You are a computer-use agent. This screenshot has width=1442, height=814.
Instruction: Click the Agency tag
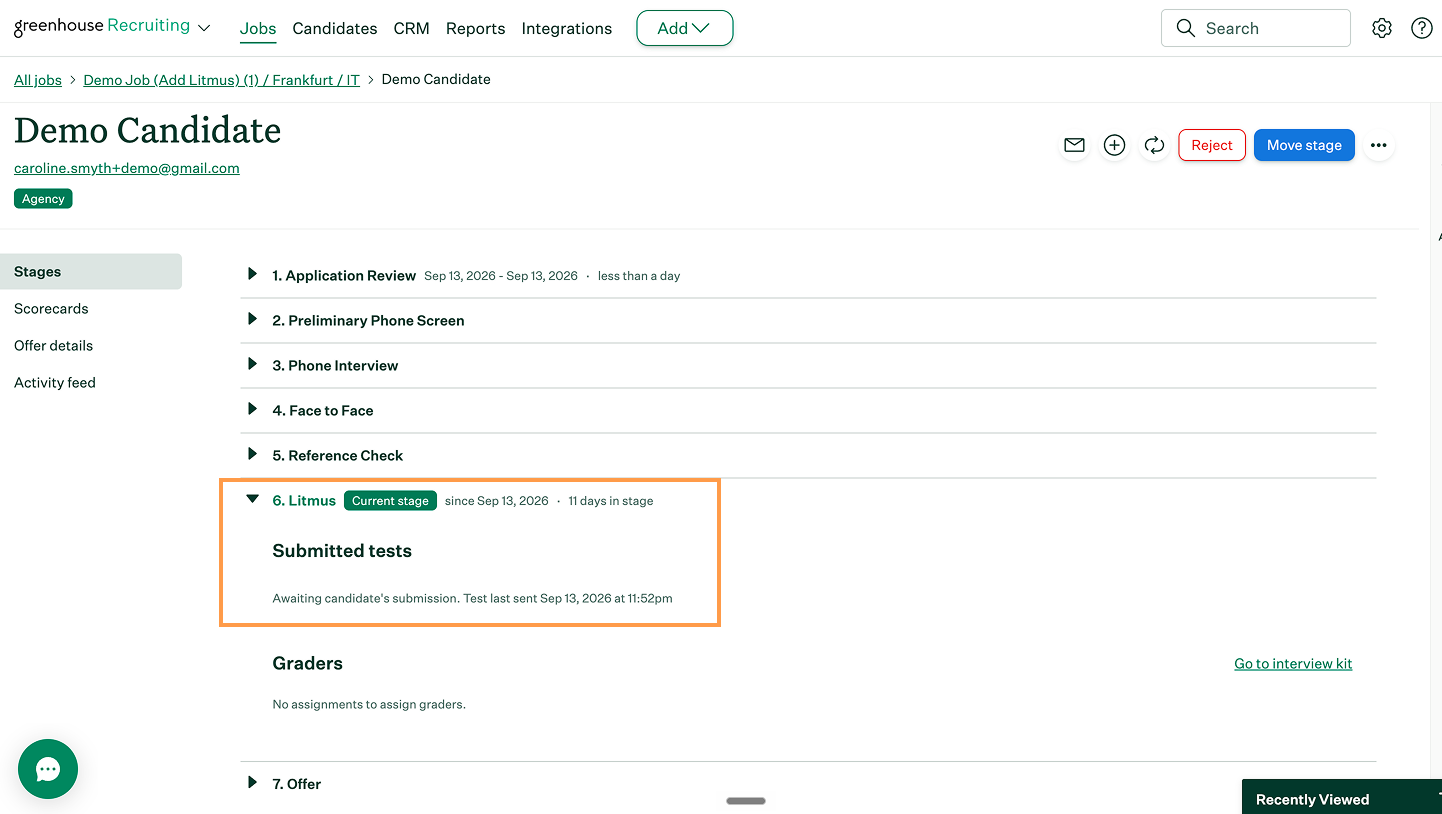pyautogui.click(x=43, y=199)
